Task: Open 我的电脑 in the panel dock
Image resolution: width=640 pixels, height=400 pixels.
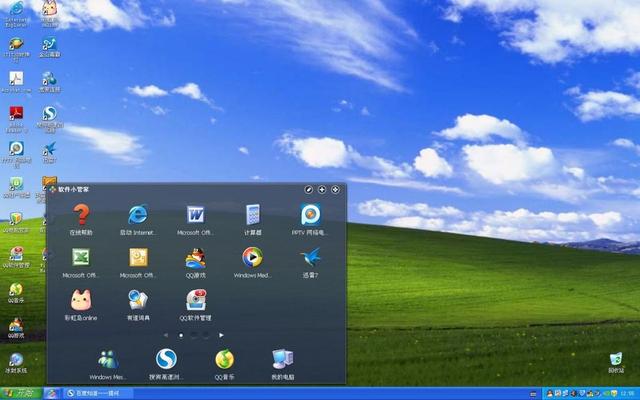Action: point(282,360)
